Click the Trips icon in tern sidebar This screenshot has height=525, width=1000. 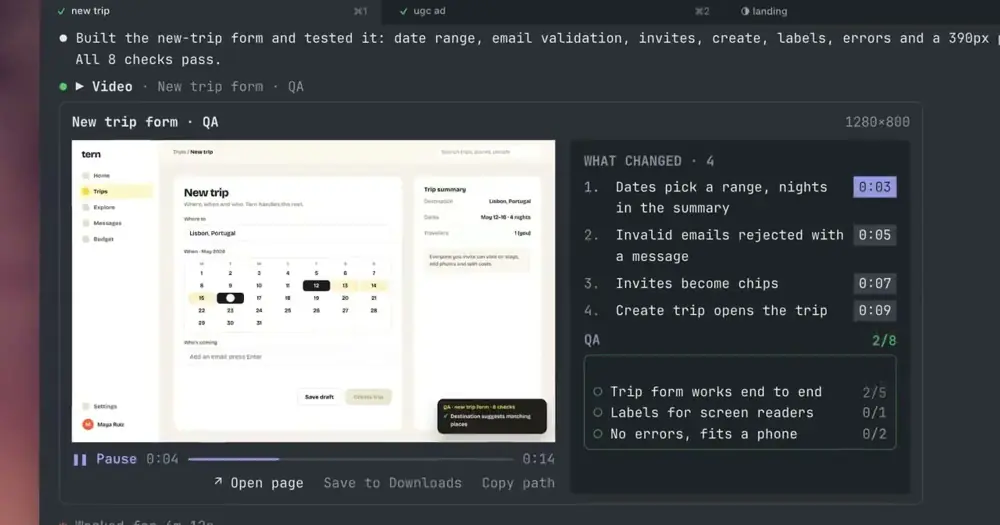(85, 191)
